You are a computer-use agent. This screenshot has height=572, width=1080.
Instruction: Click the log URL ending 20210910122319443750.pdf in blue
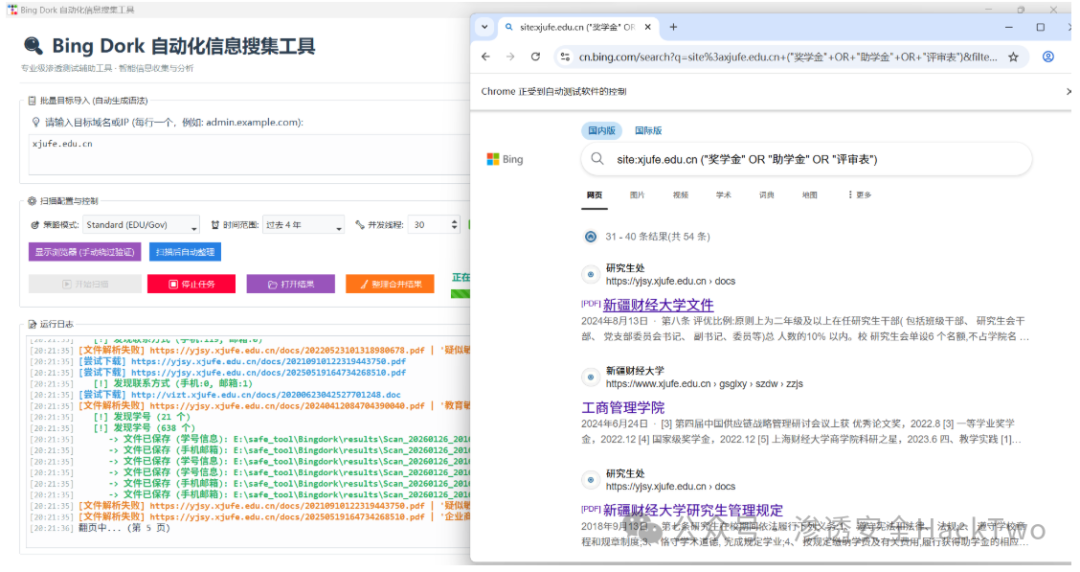(269, 361)
